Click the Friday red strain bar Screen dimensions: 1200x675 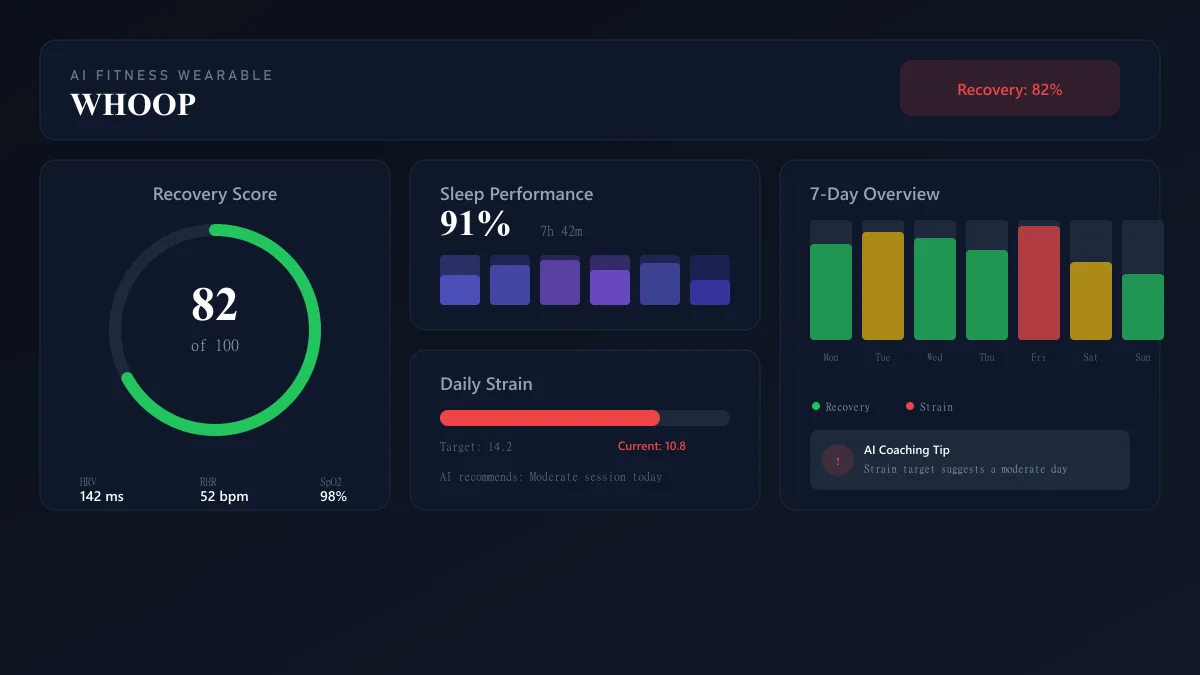tap(1039, 283)
